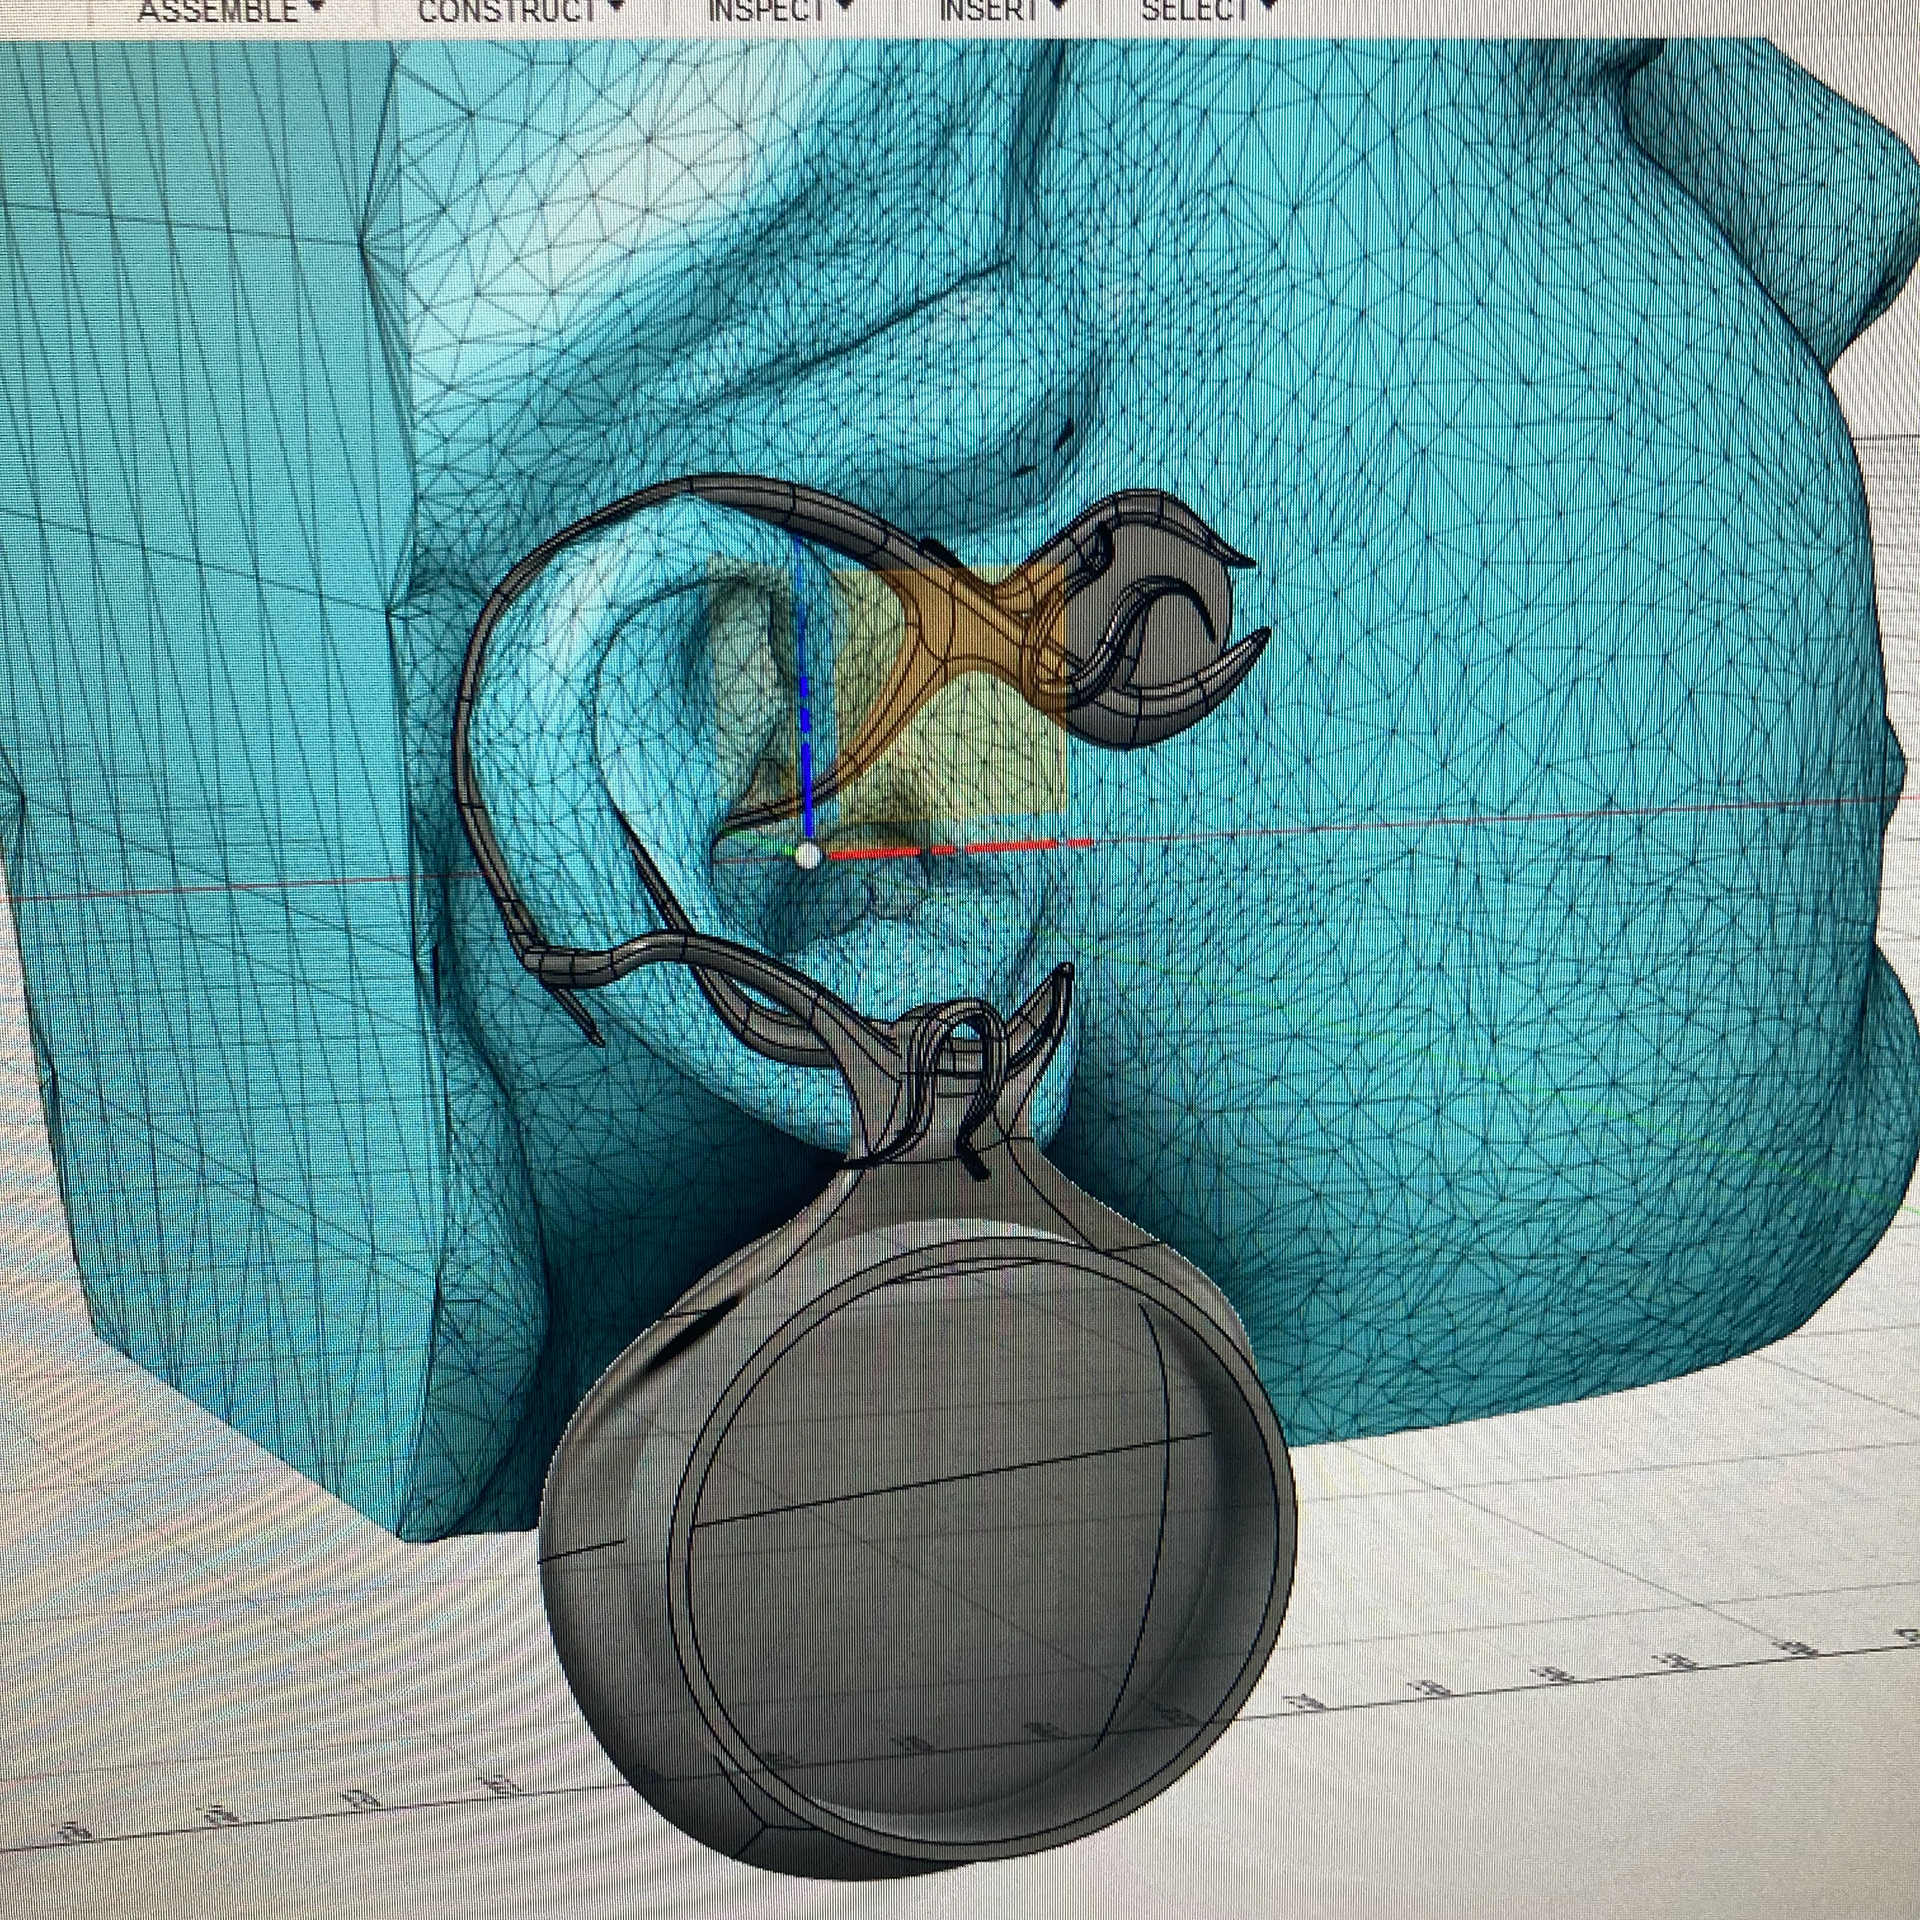Open the ASSEMBLE dropdown menu
The width and height of the screenshot is (1920, 1920).
tap(230, 11)
